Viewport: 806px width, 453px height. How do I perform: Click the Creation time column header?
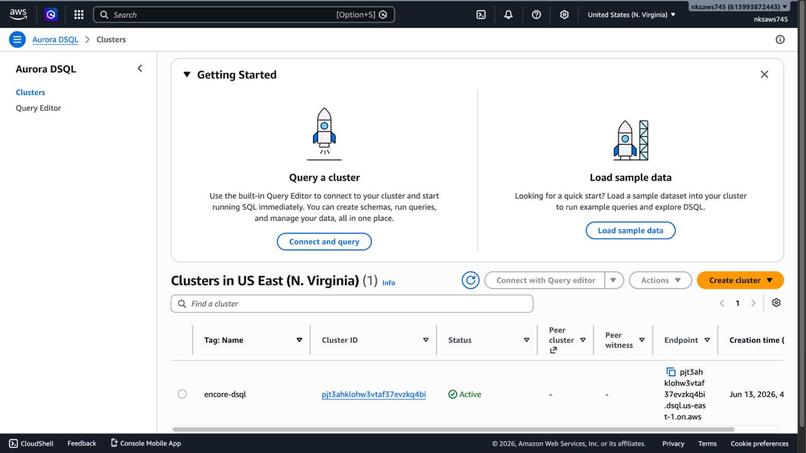[x=756, y=340]
